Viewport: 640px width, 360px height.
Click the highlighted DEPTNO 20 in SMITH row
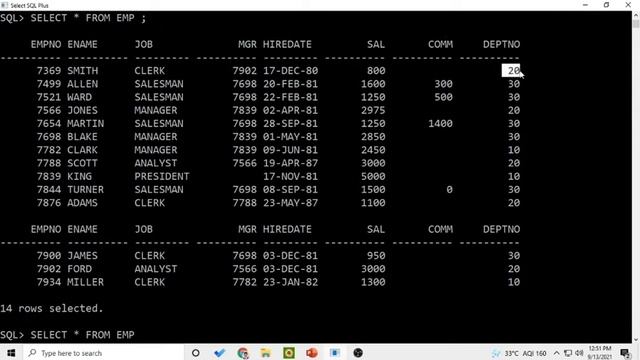[x=511, y=71]
